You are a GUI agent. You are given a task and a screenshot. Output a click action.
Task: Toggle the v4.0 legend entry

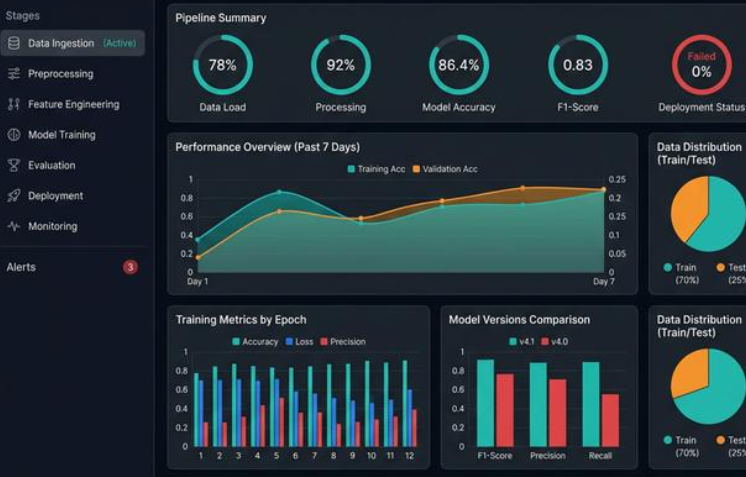[x=555, y=341]
